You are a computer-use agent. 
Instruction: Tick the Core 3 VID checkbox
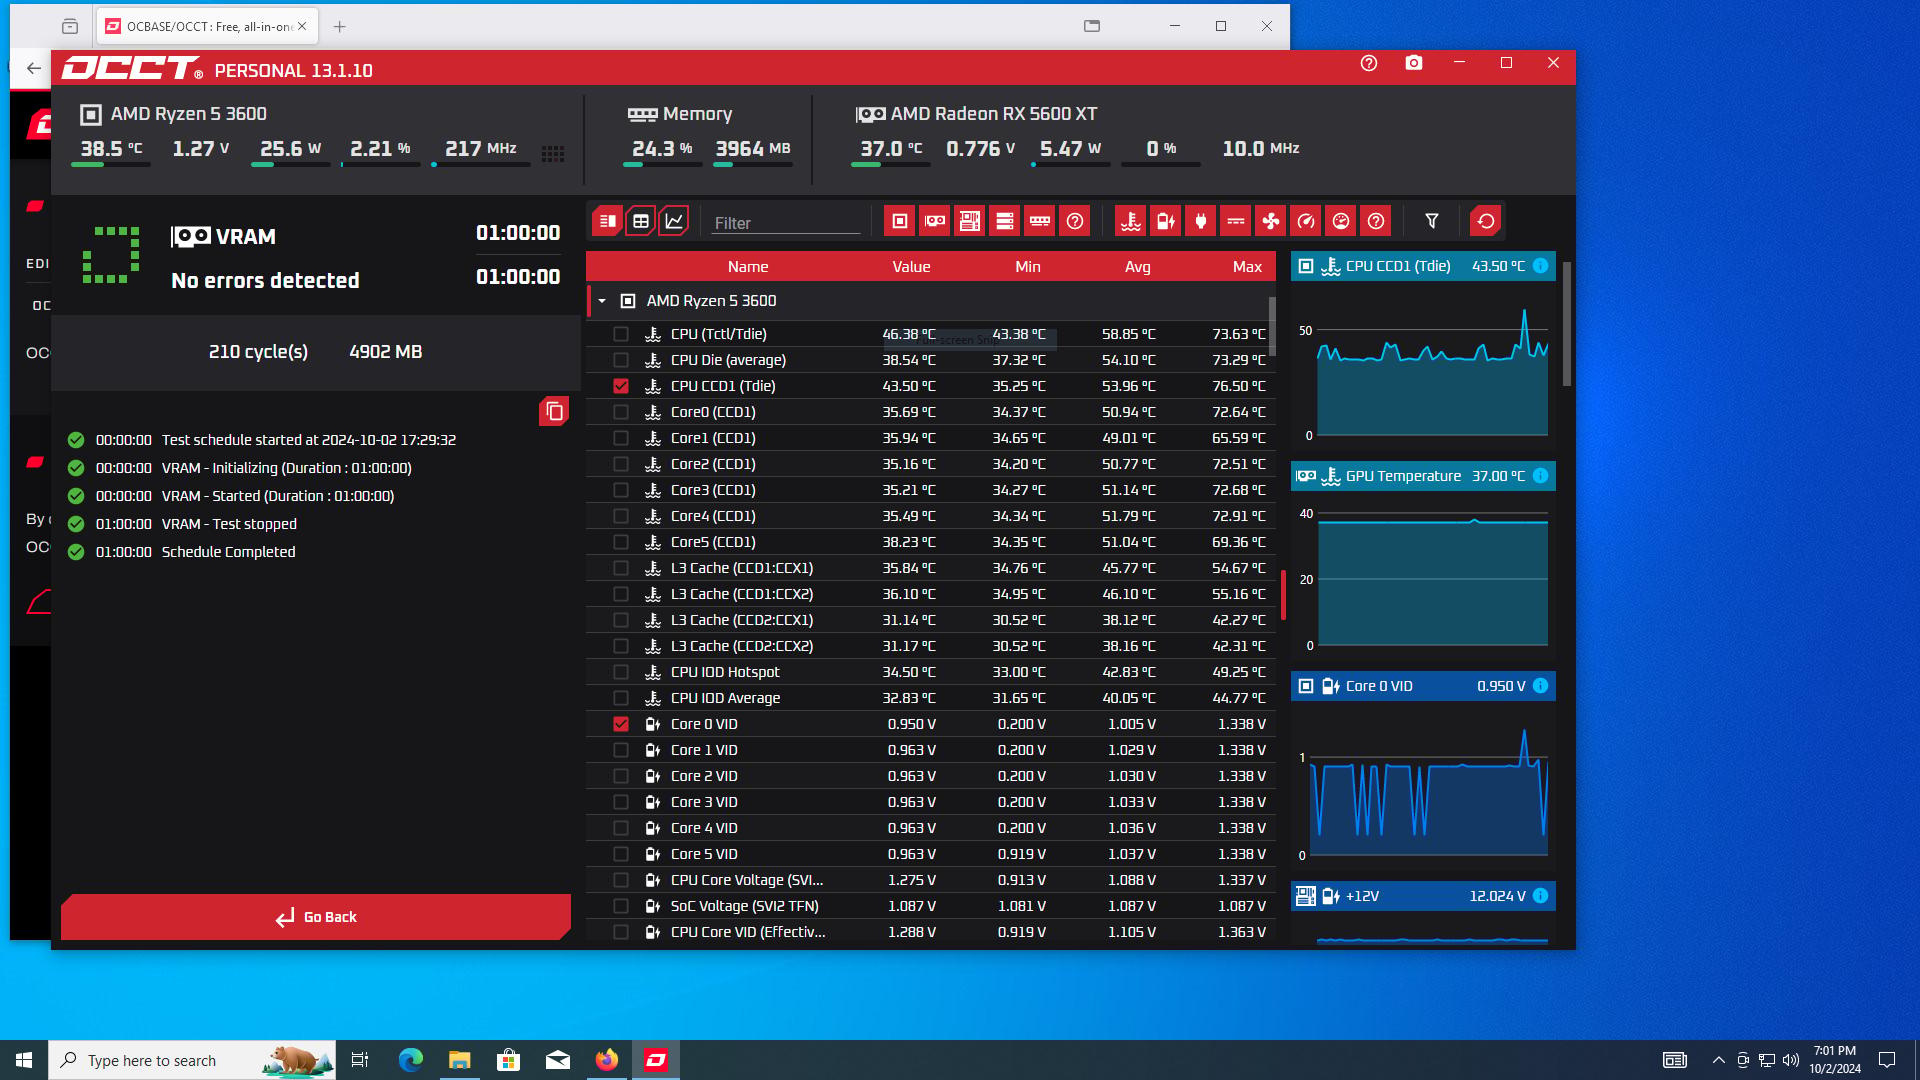pos(621,802)
